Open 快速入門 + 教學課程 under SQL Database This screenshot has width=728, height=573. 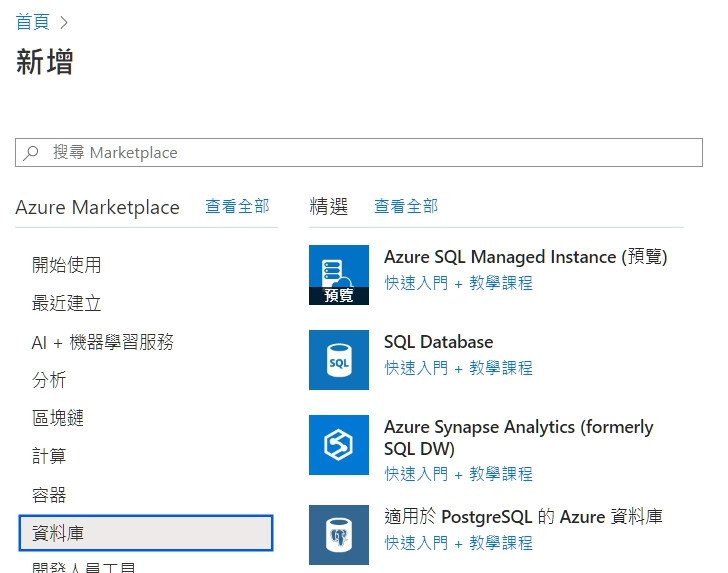[x=458, y=368]
